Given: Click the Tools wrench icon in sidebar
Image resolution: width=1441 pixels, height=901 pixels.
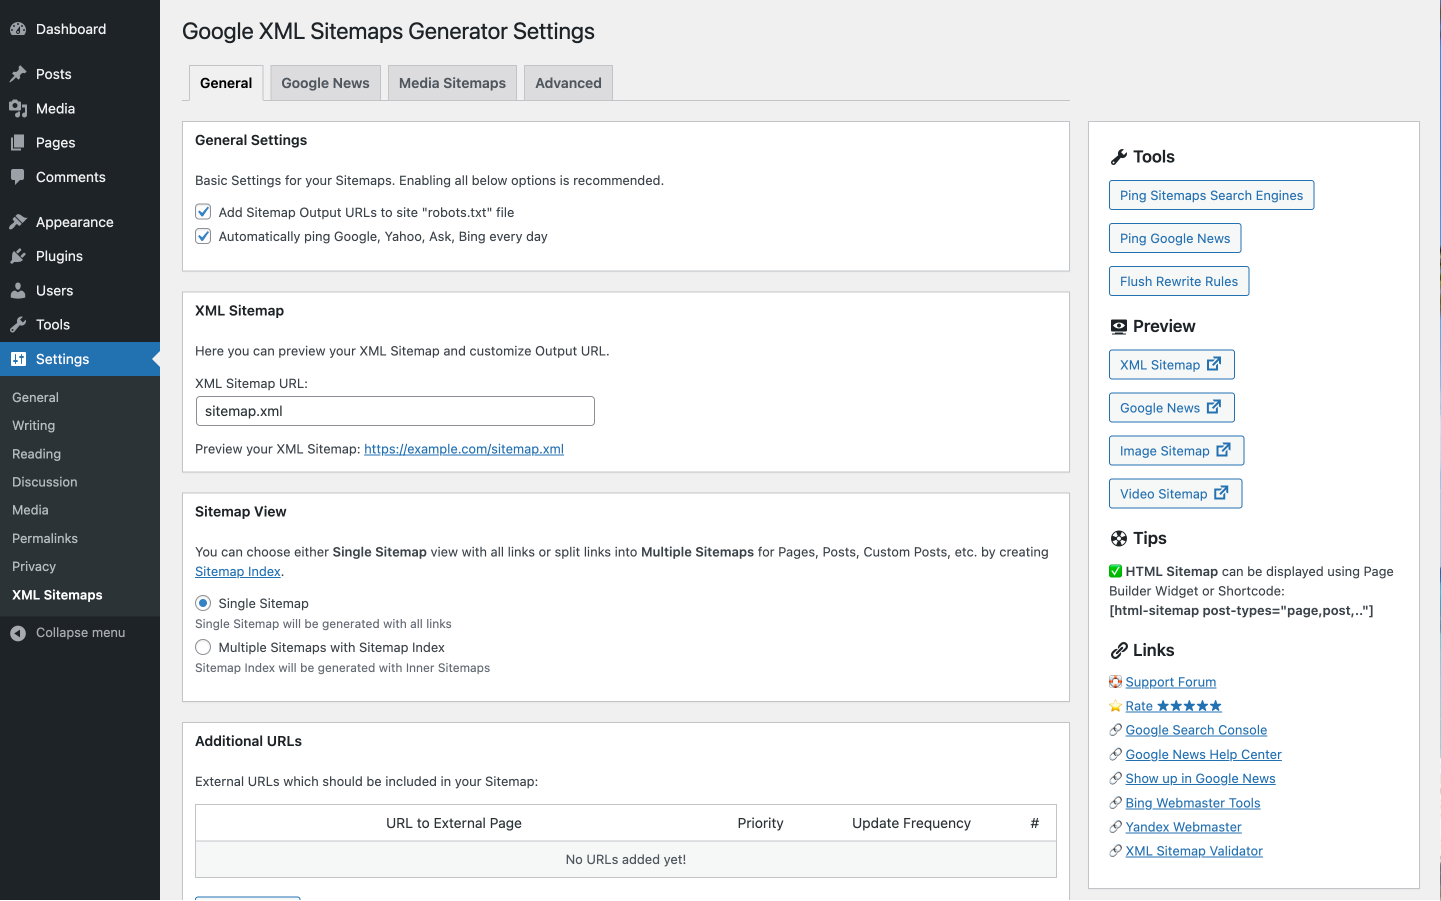Looking at the screenshot, I should (x=18, y=325).
